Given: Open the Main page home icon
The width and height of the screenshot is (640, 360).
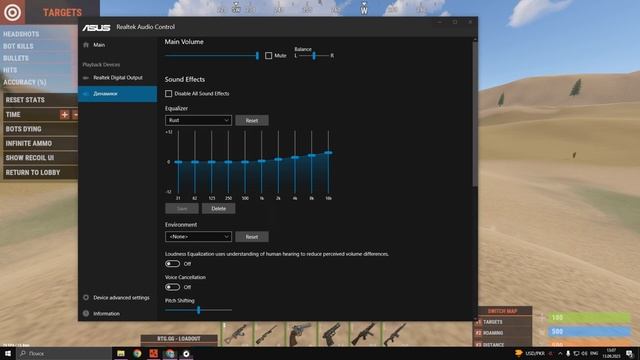Looking at the screenshot, I should coord(86,45).
